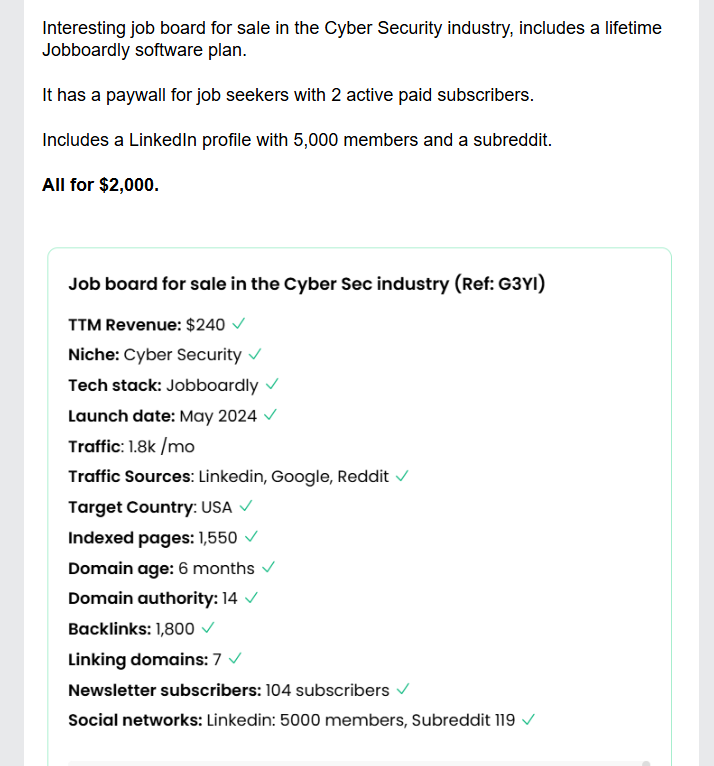
Task: Click the paragraph about 2 active paid subscribers
Action: coord(288,96)
